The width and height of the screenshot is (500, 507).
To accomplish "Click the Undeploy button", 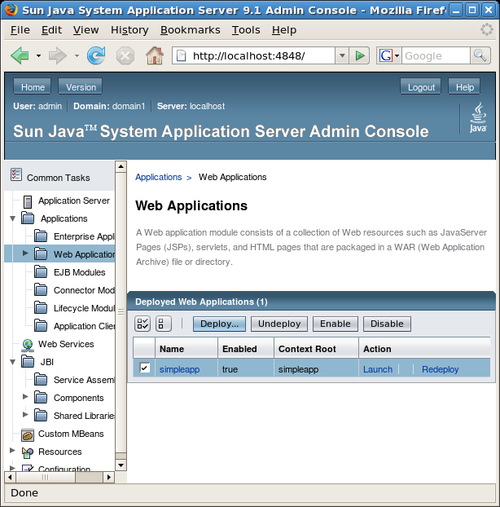I will click(279, 324).
